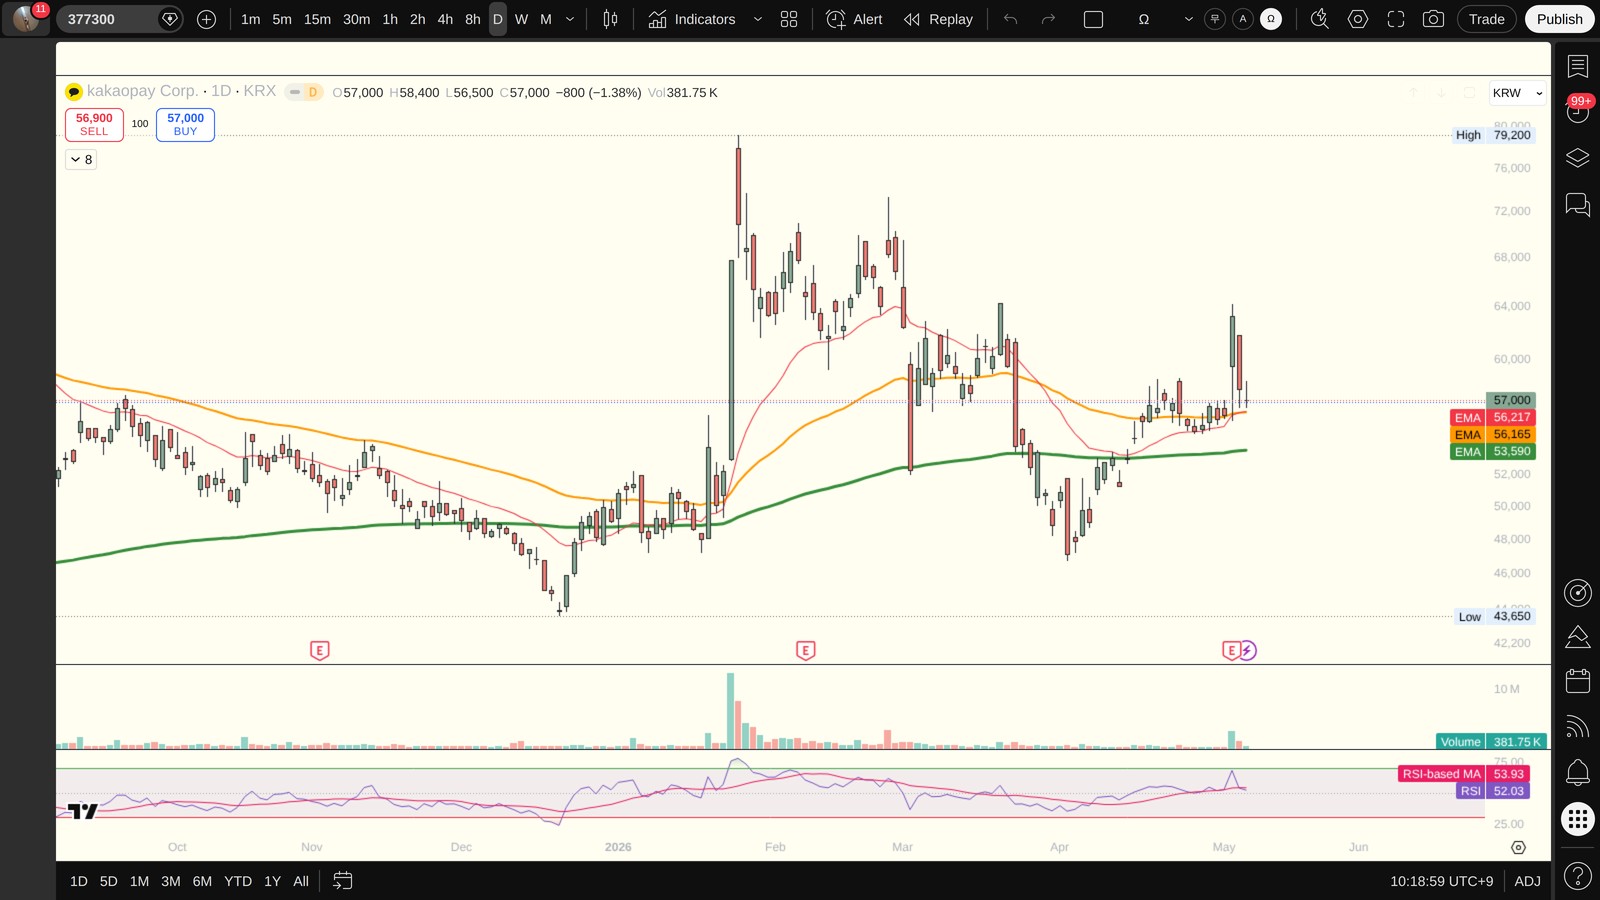
Task: Create an Alert from the toolbar
Action: (x=855, y=19)
